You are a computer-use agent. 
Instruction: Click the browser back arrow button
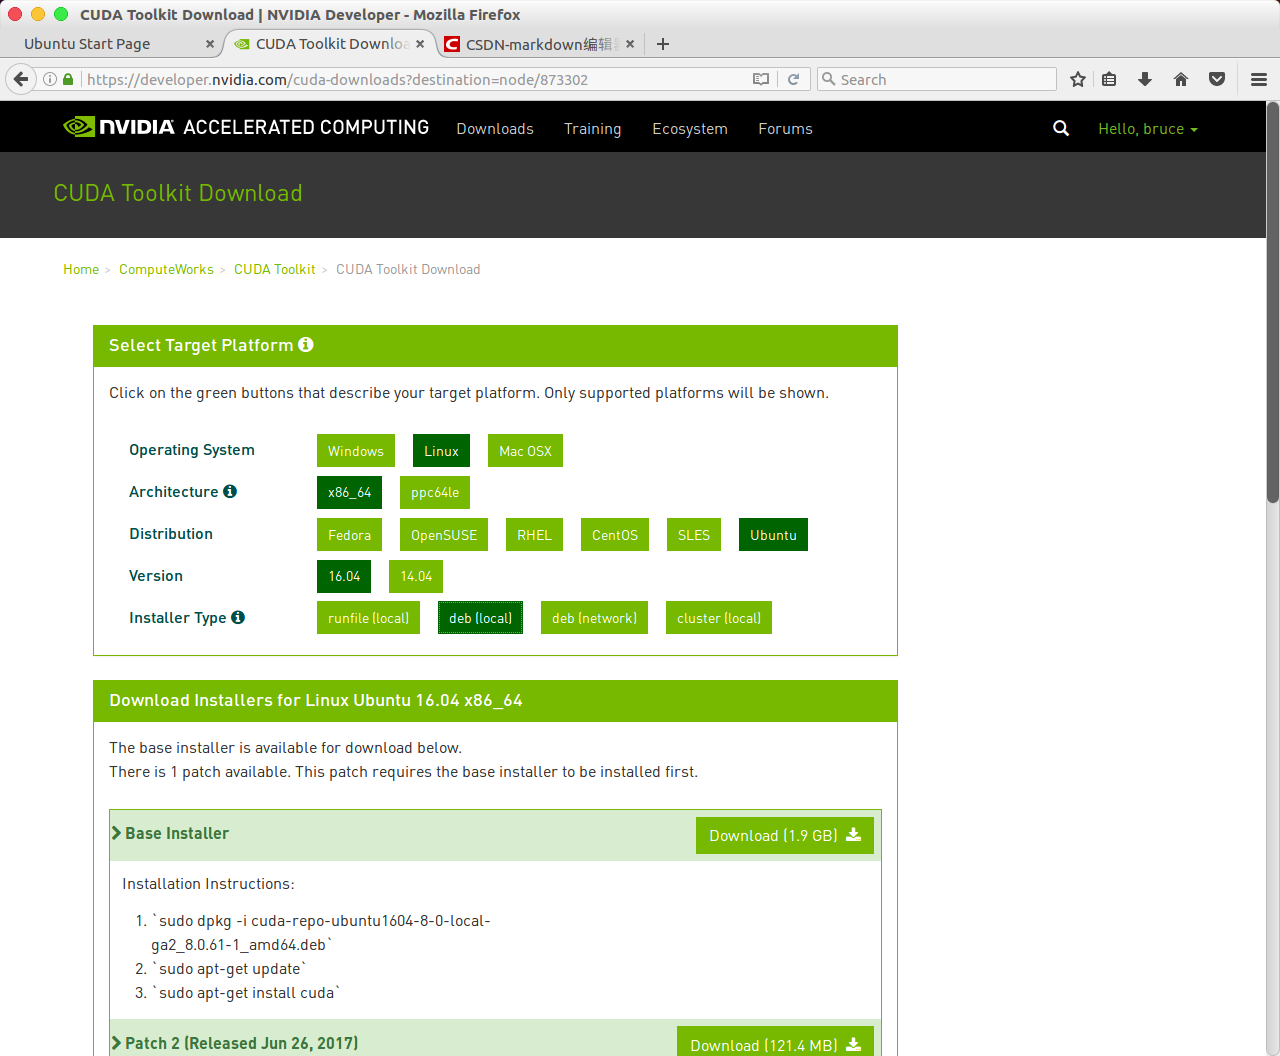click(21, 79)
